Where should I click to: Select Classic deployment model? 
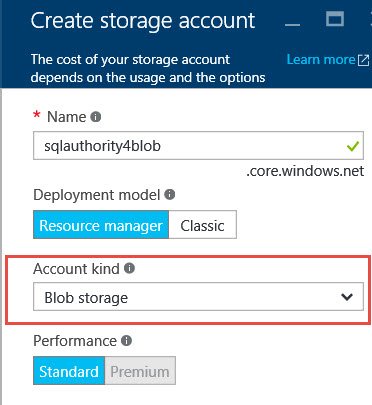(203, 224)
